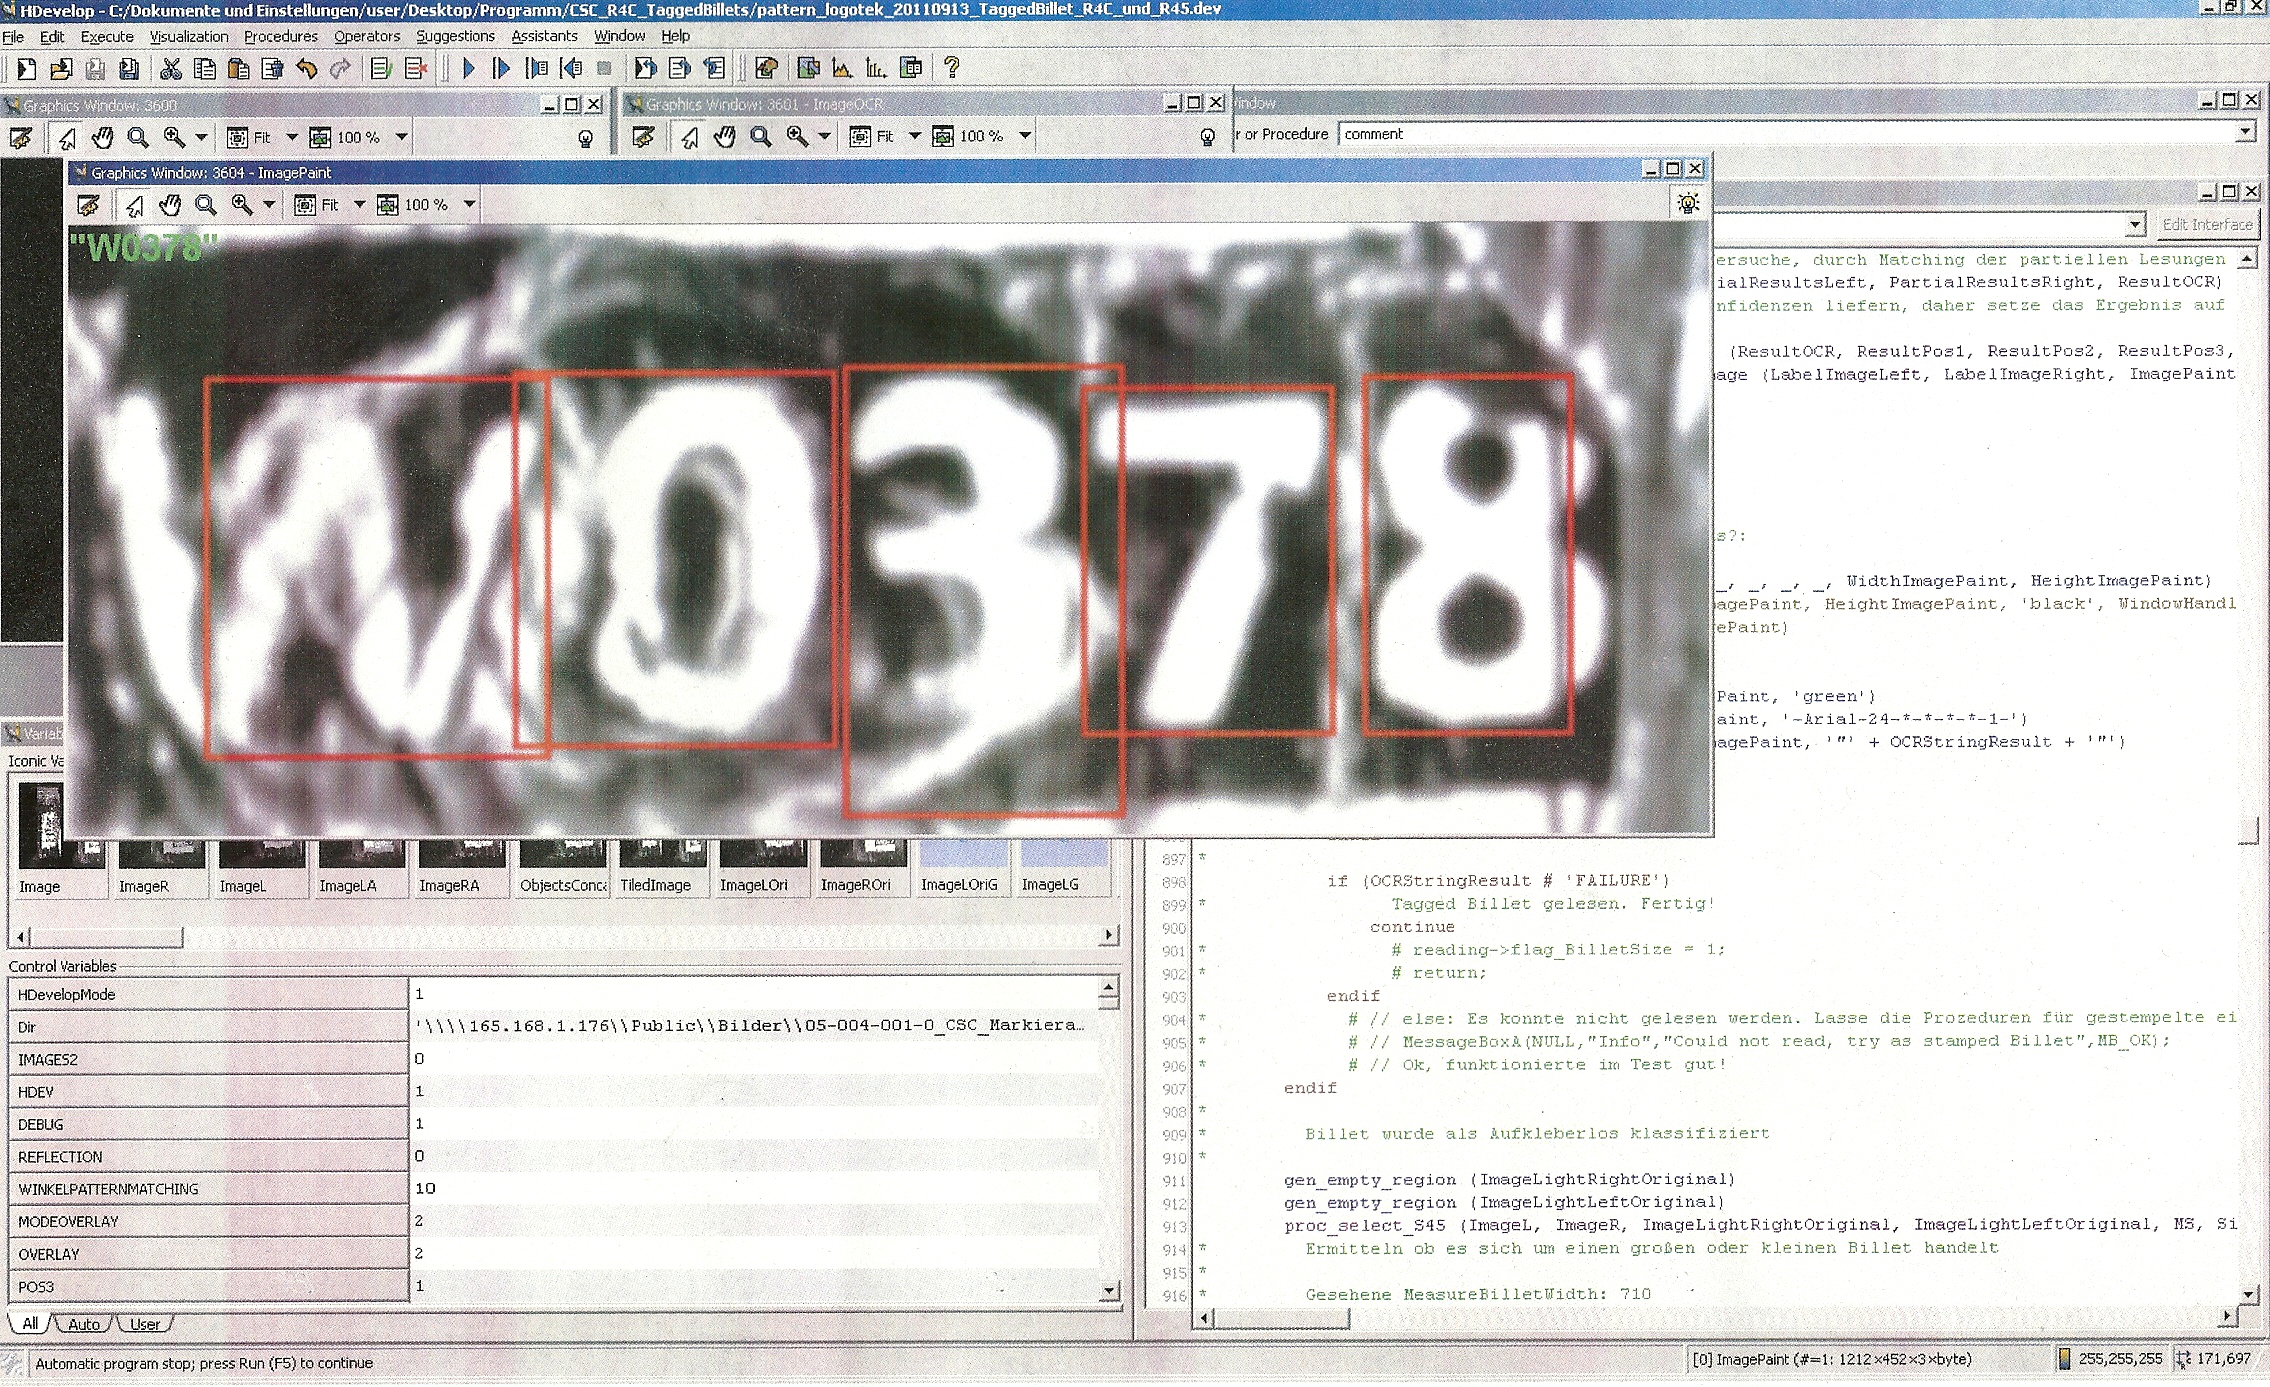Image resolution: width=2270 pixels, height=1387 pixels.
Task: Click the Undo arrow icon
Action: pyautogui.click(x=307, y=68)
